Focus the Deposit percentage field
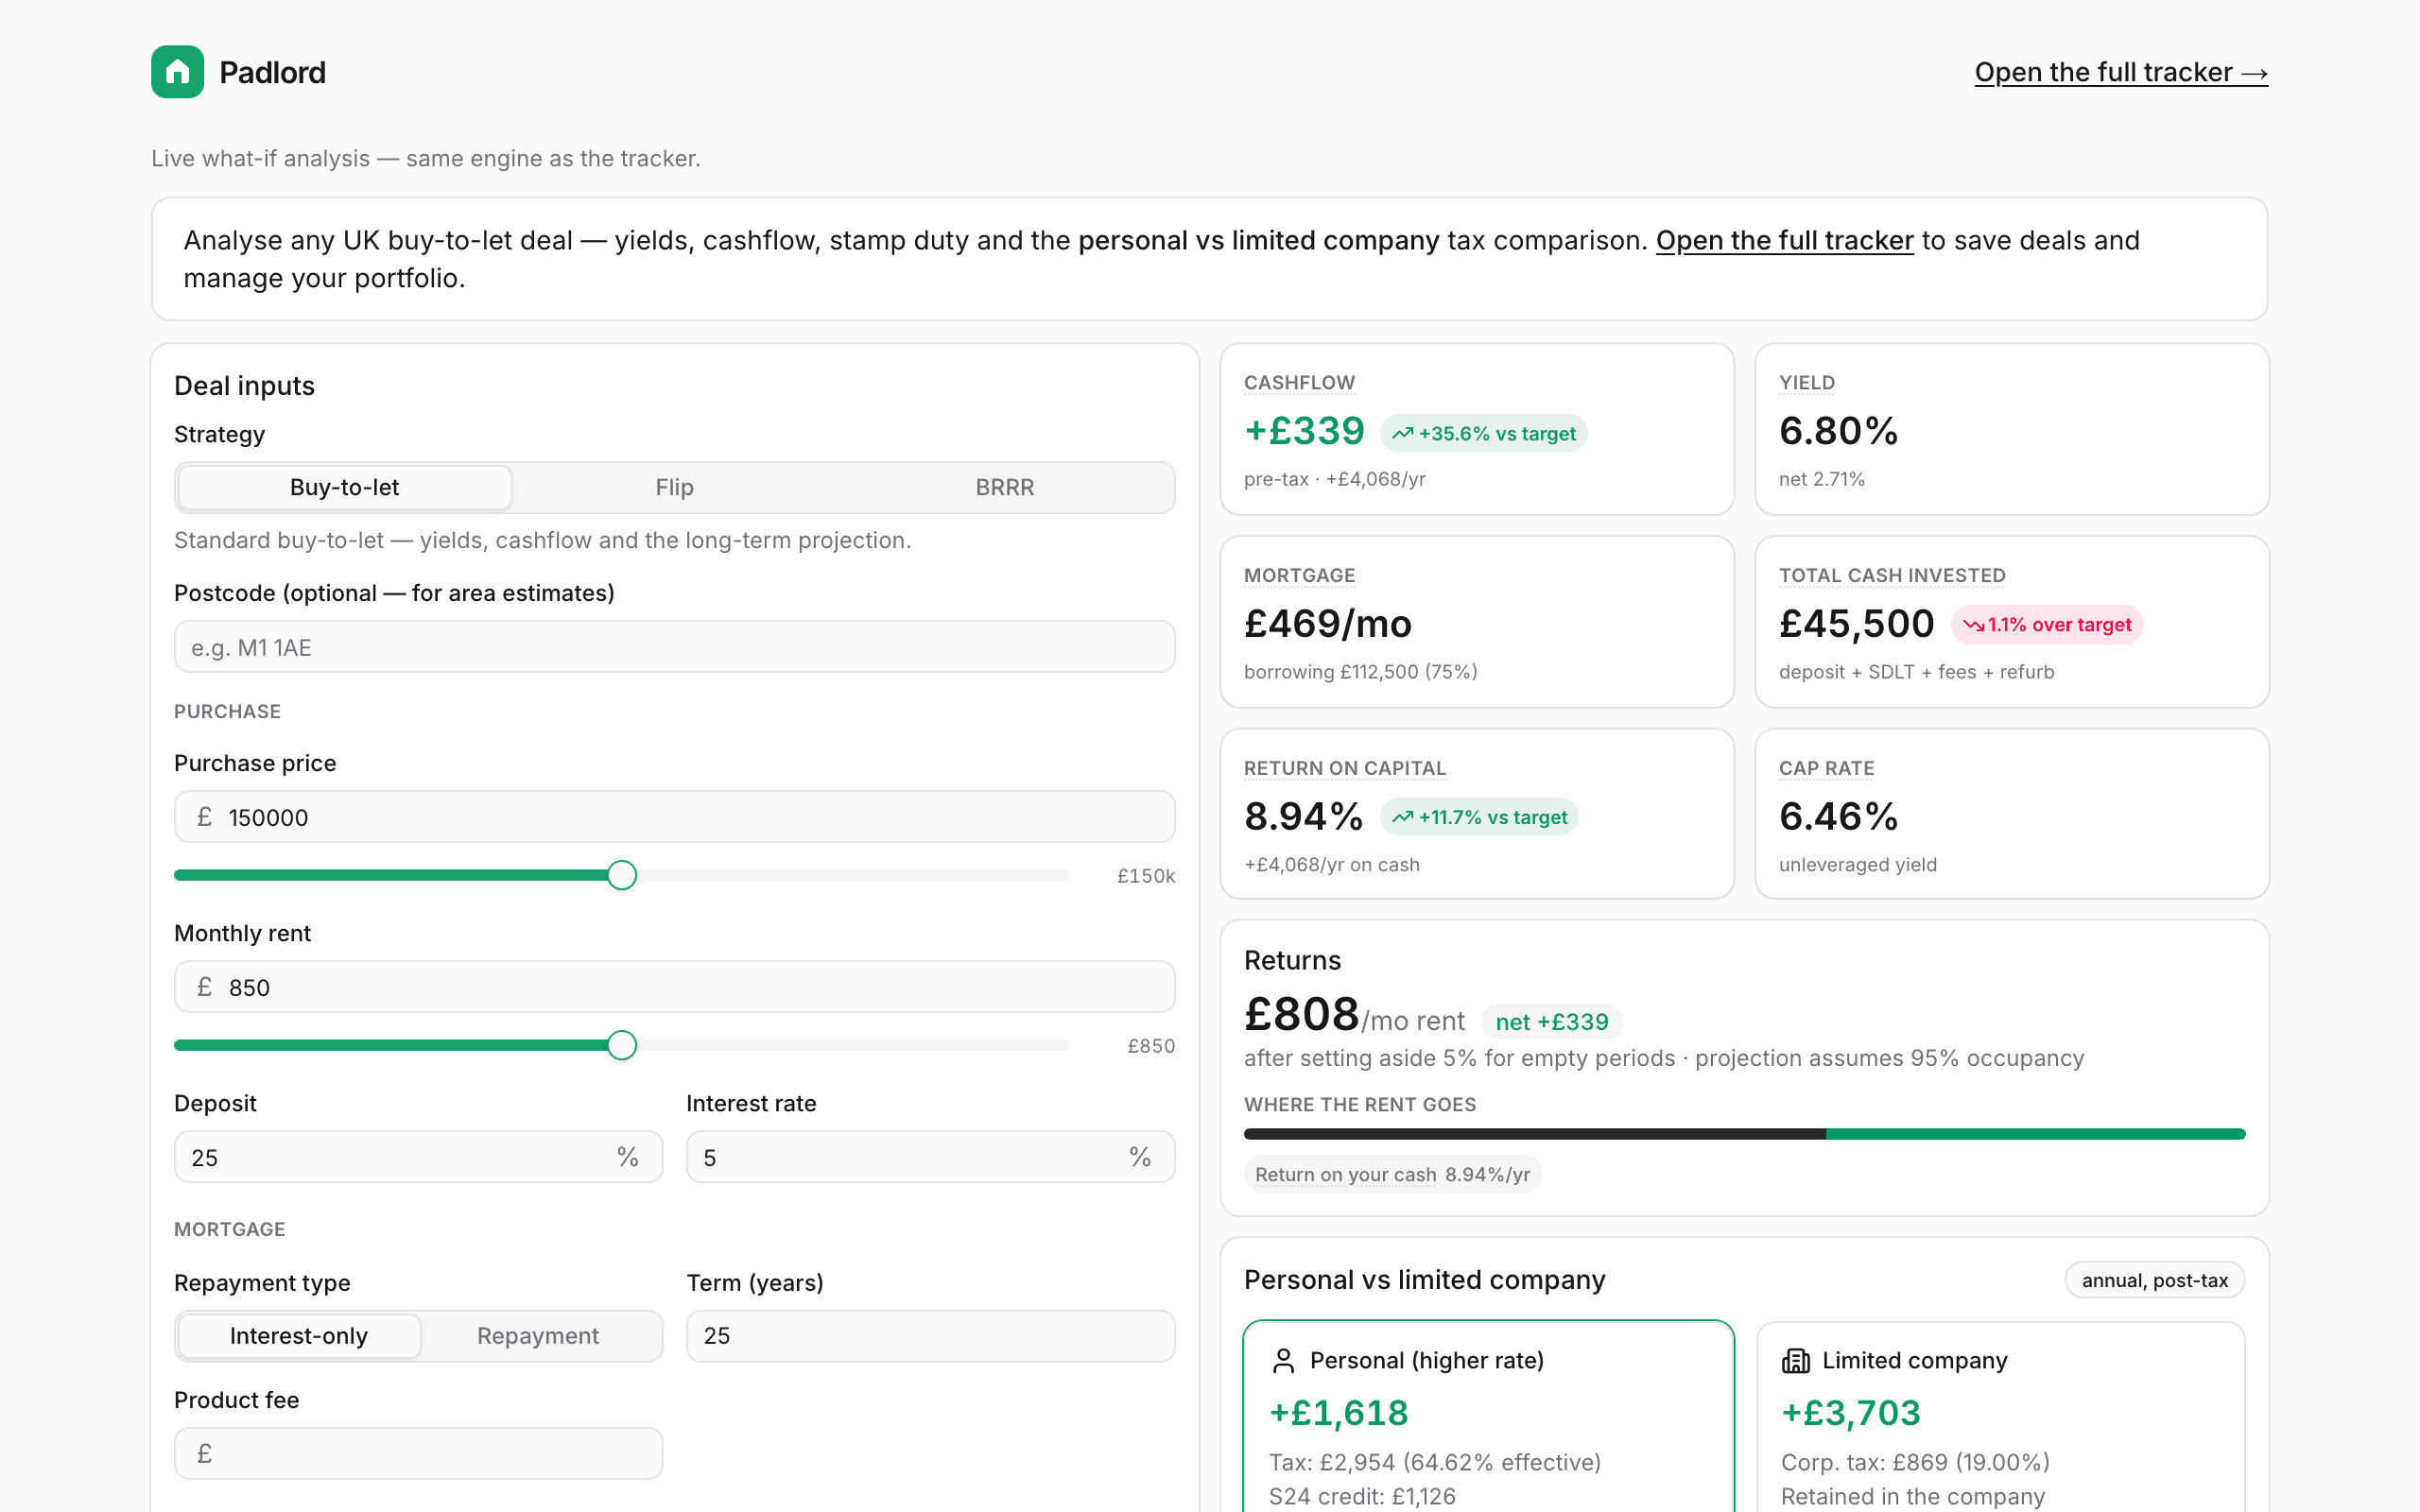Viewport: 2420px width, 1512px height. [418, 1157]
